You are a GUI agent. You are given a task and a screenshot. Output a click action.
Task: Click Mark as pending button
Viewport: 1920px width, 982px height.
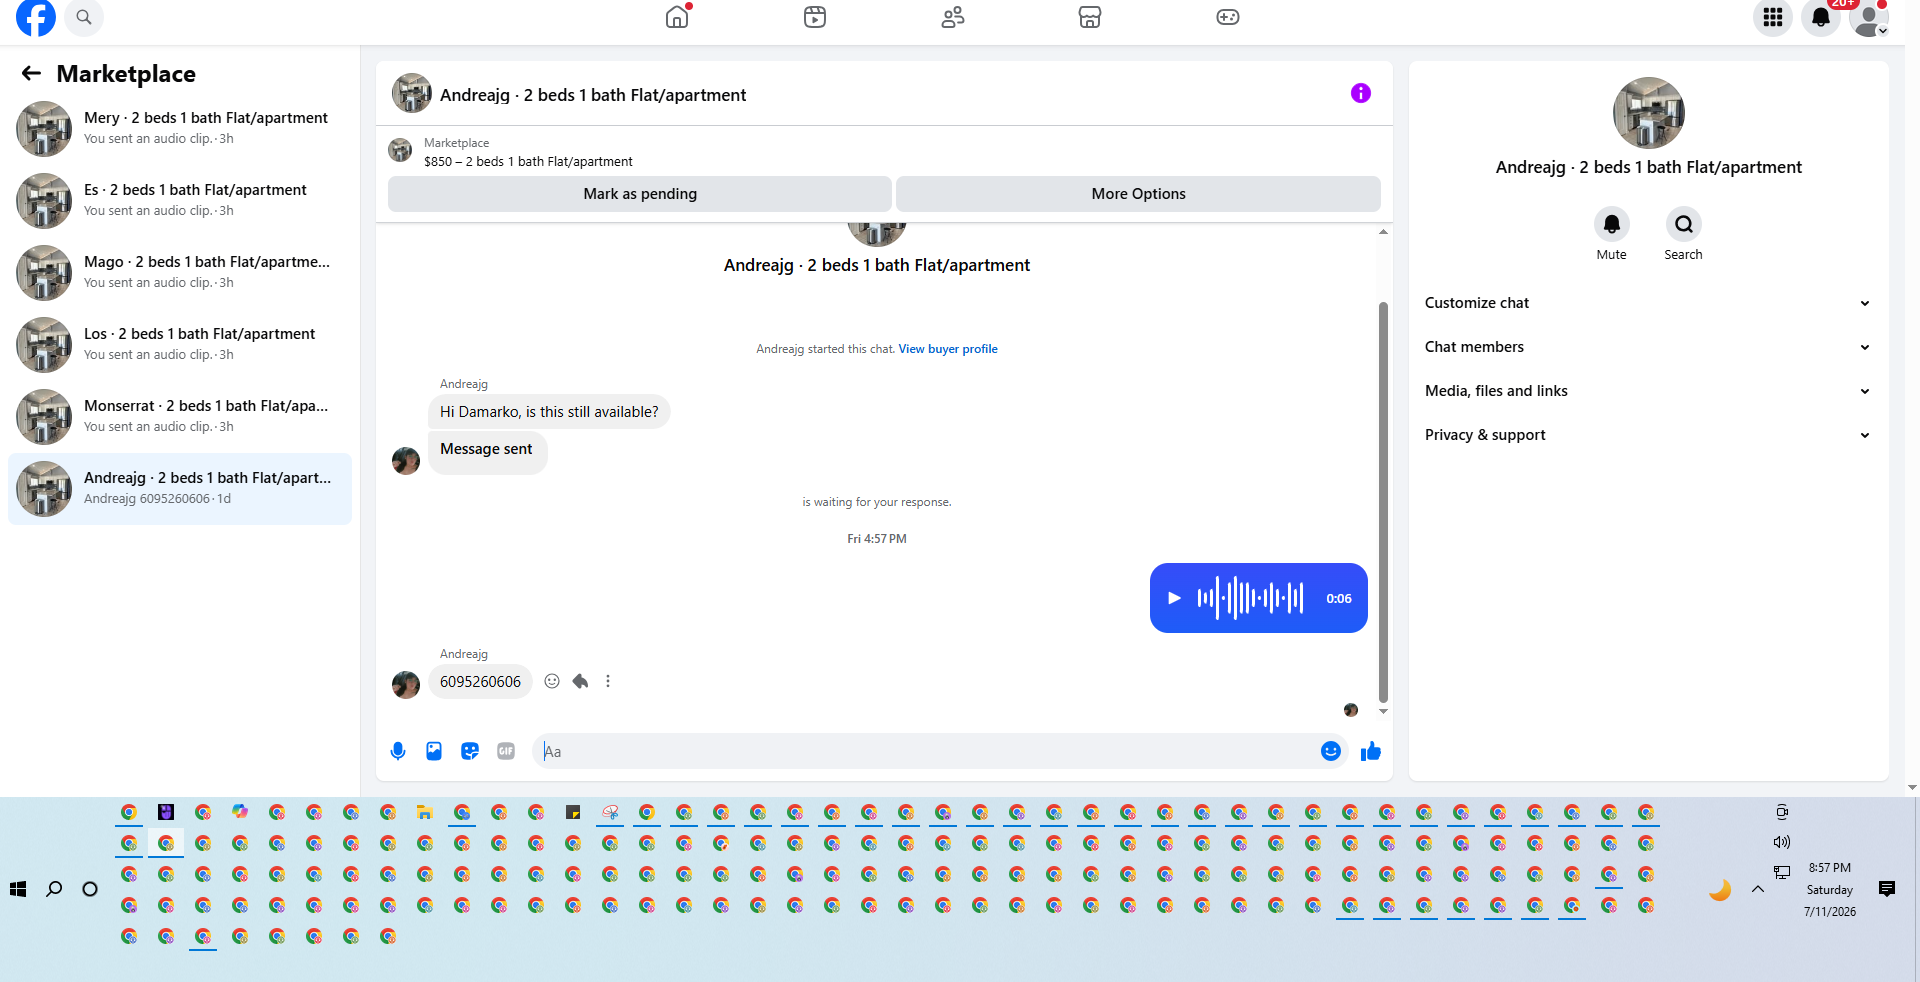[640, 194]
